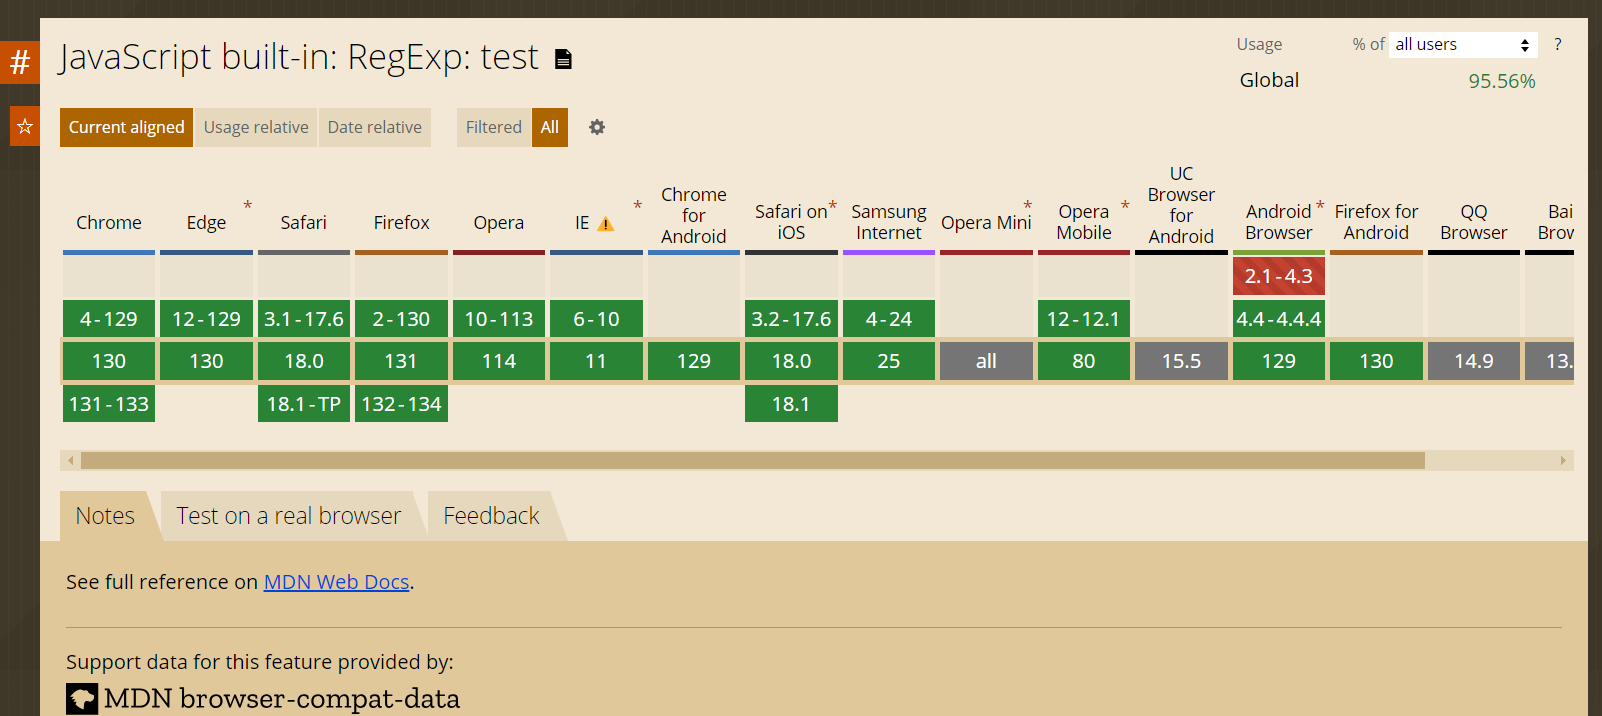Screen dimensions: 1602x716
Task: Click Android Browser 4.4-4.4.4 cell
Action: point(1279,319)
